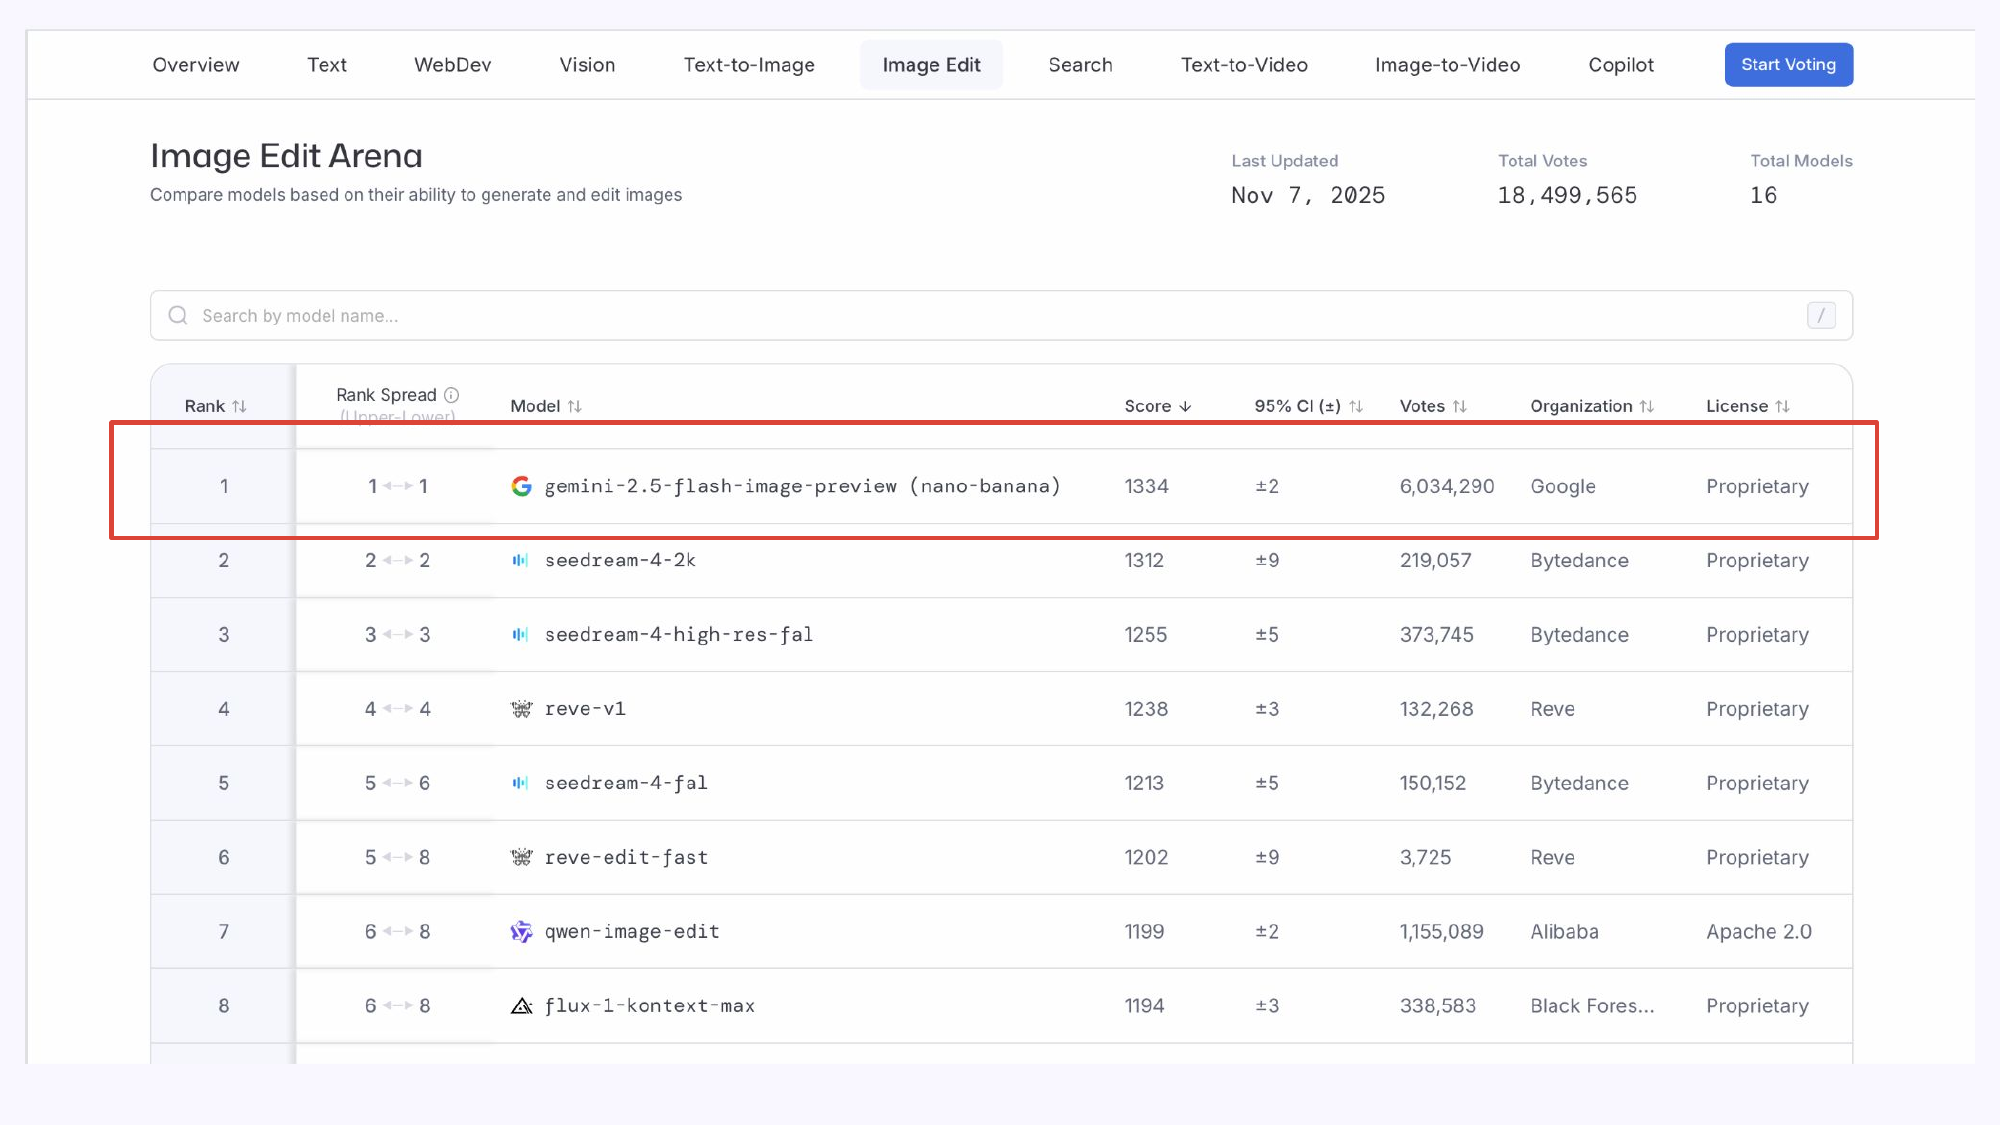Click the magnifier icon in the search box
Image resolution: width=2000 pixels, height=1125 pixels.
point(178,316)
